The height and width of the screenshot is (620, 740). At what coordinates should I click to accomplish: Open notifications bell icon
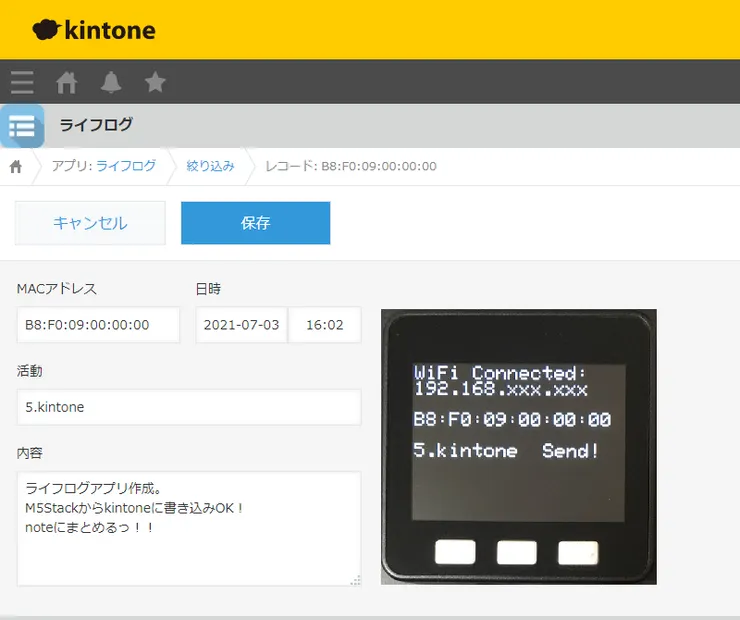pos(111,83)
